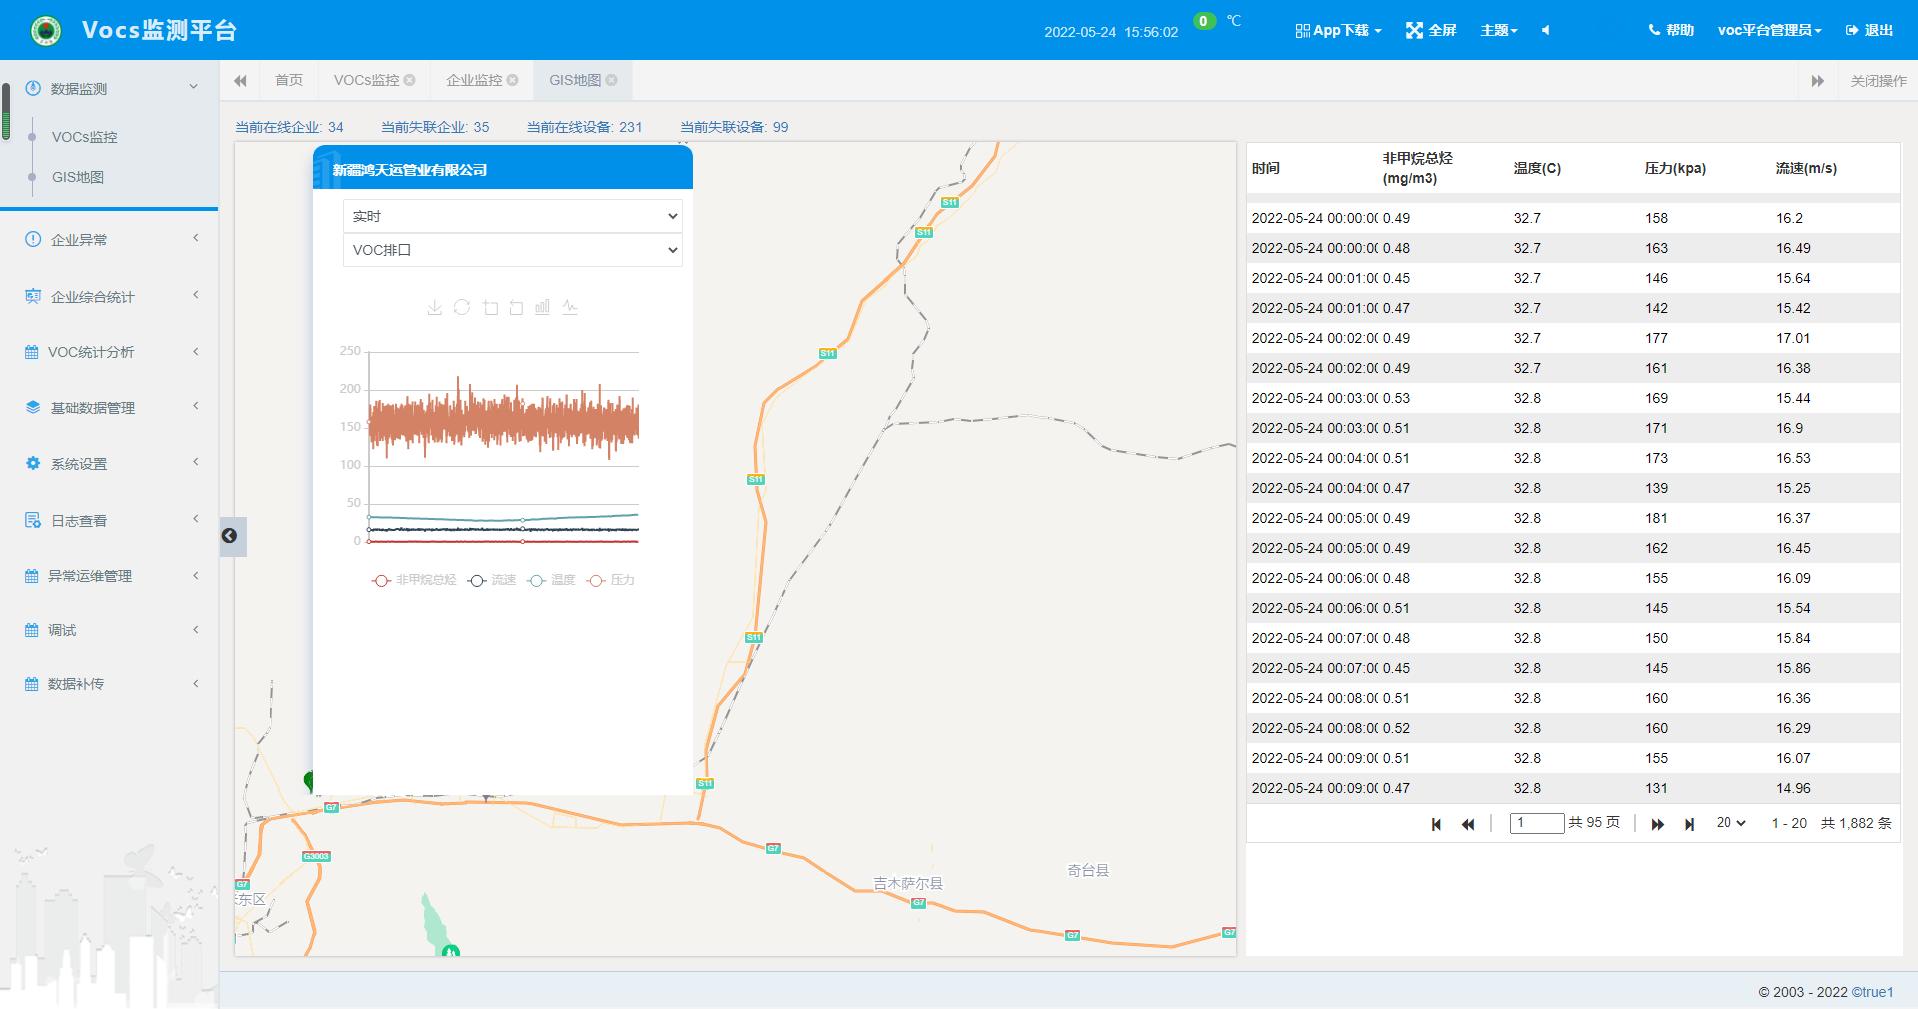1918x1009 pixels.
Task: Open the 帮助 help link
Action: point(1671,30)
